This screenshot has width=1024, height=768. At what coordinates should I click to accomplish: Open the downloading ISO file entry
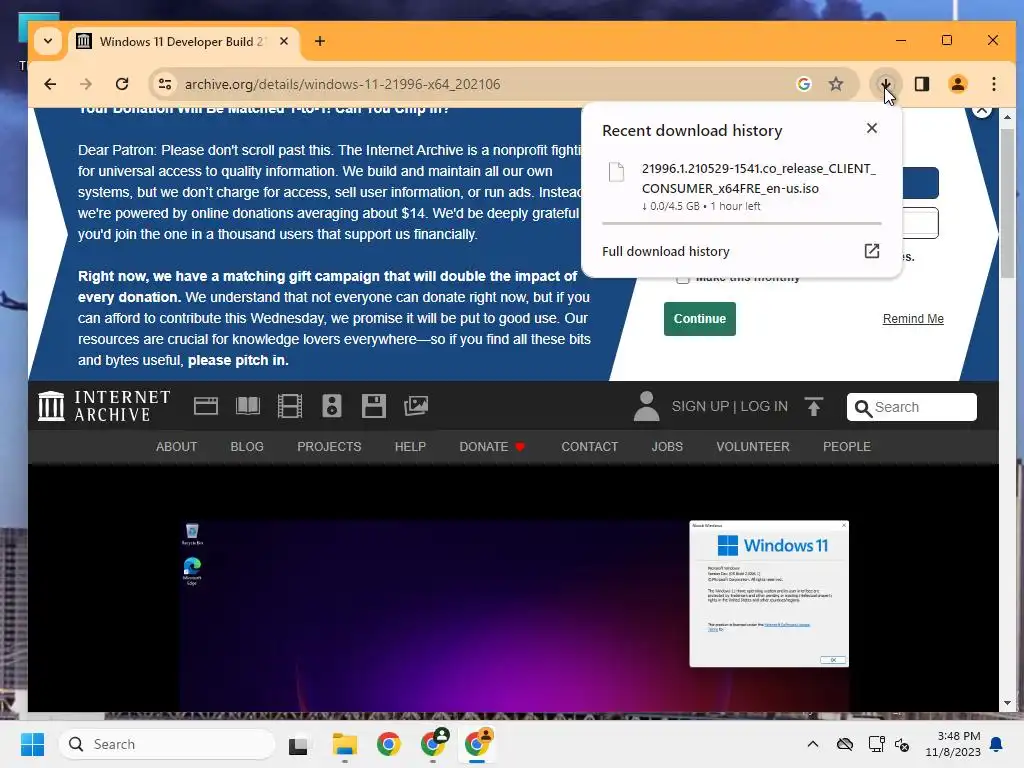coord(742,187)
